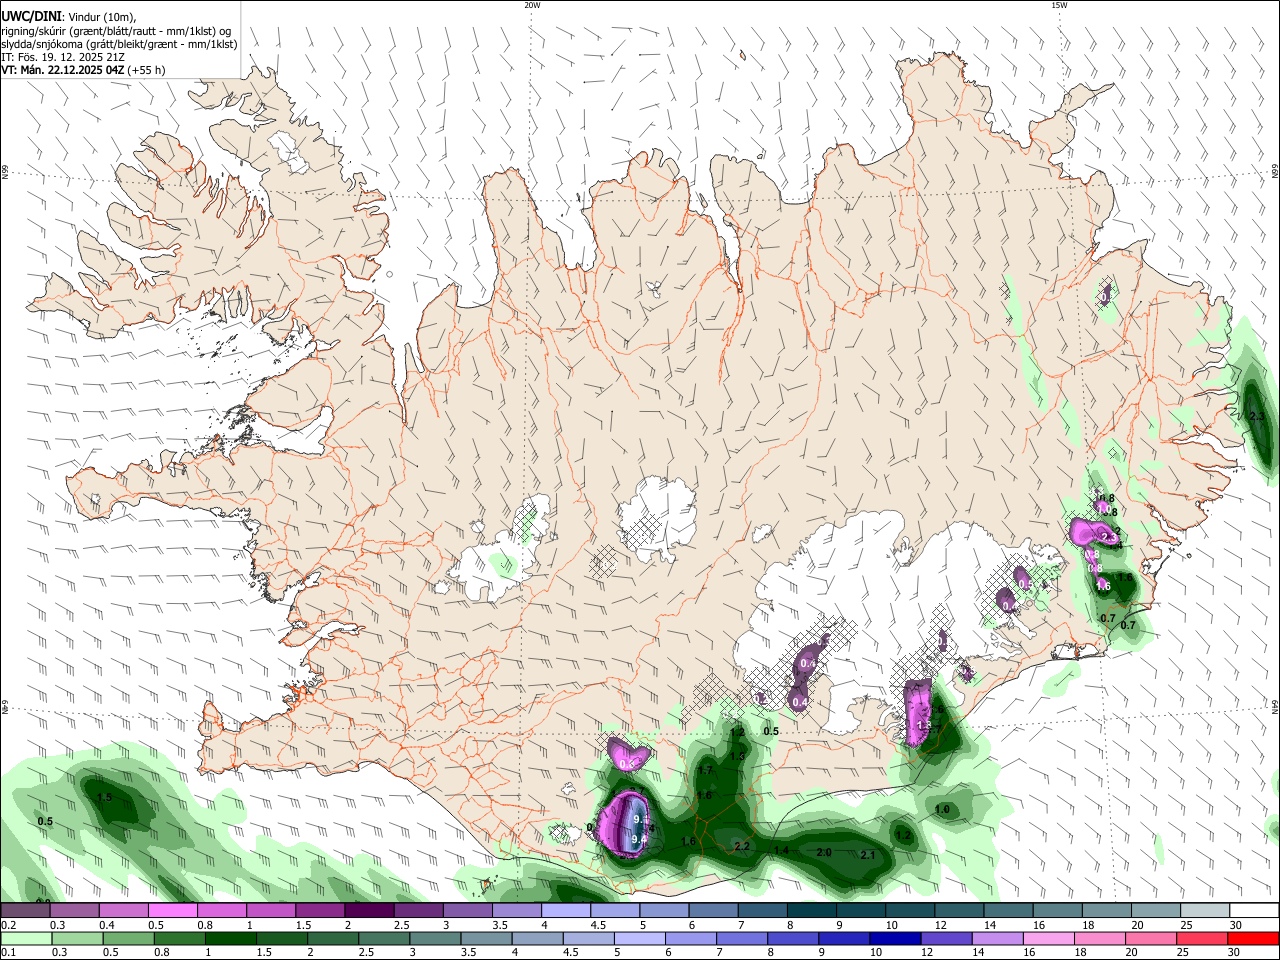Click the 1.0 precipitation value in the southeast

point(942,809)
